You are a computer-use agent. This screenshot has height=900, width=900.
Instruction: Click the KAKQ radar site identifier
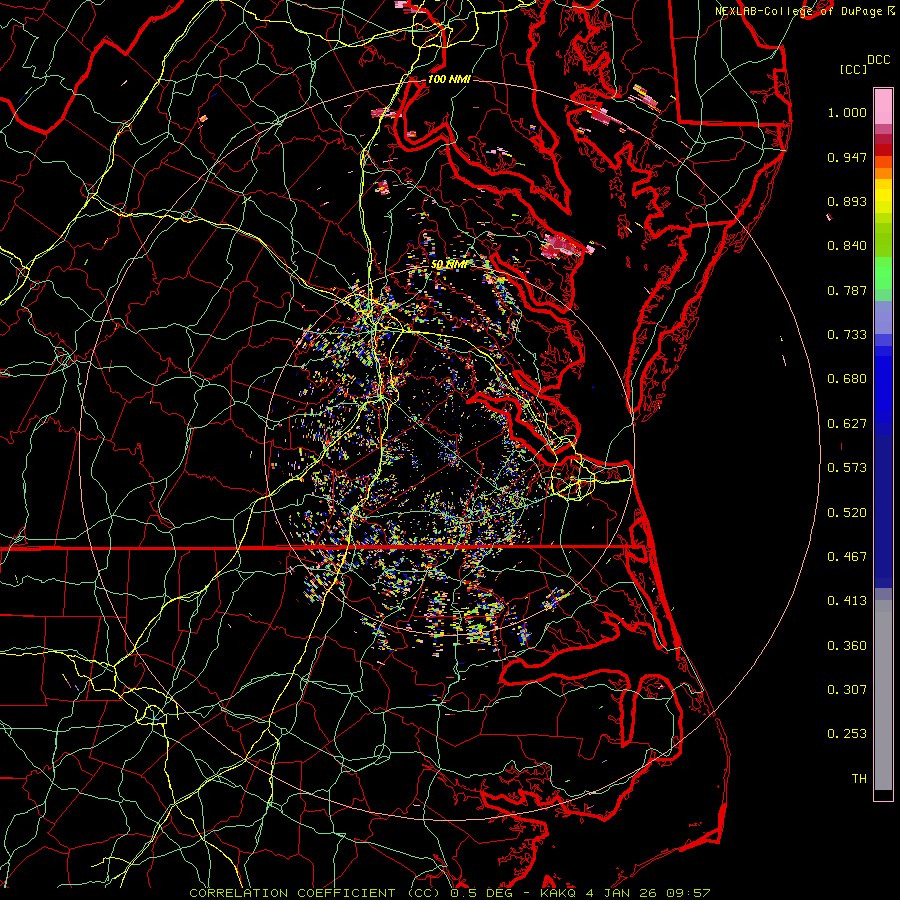tap(559, 893)
